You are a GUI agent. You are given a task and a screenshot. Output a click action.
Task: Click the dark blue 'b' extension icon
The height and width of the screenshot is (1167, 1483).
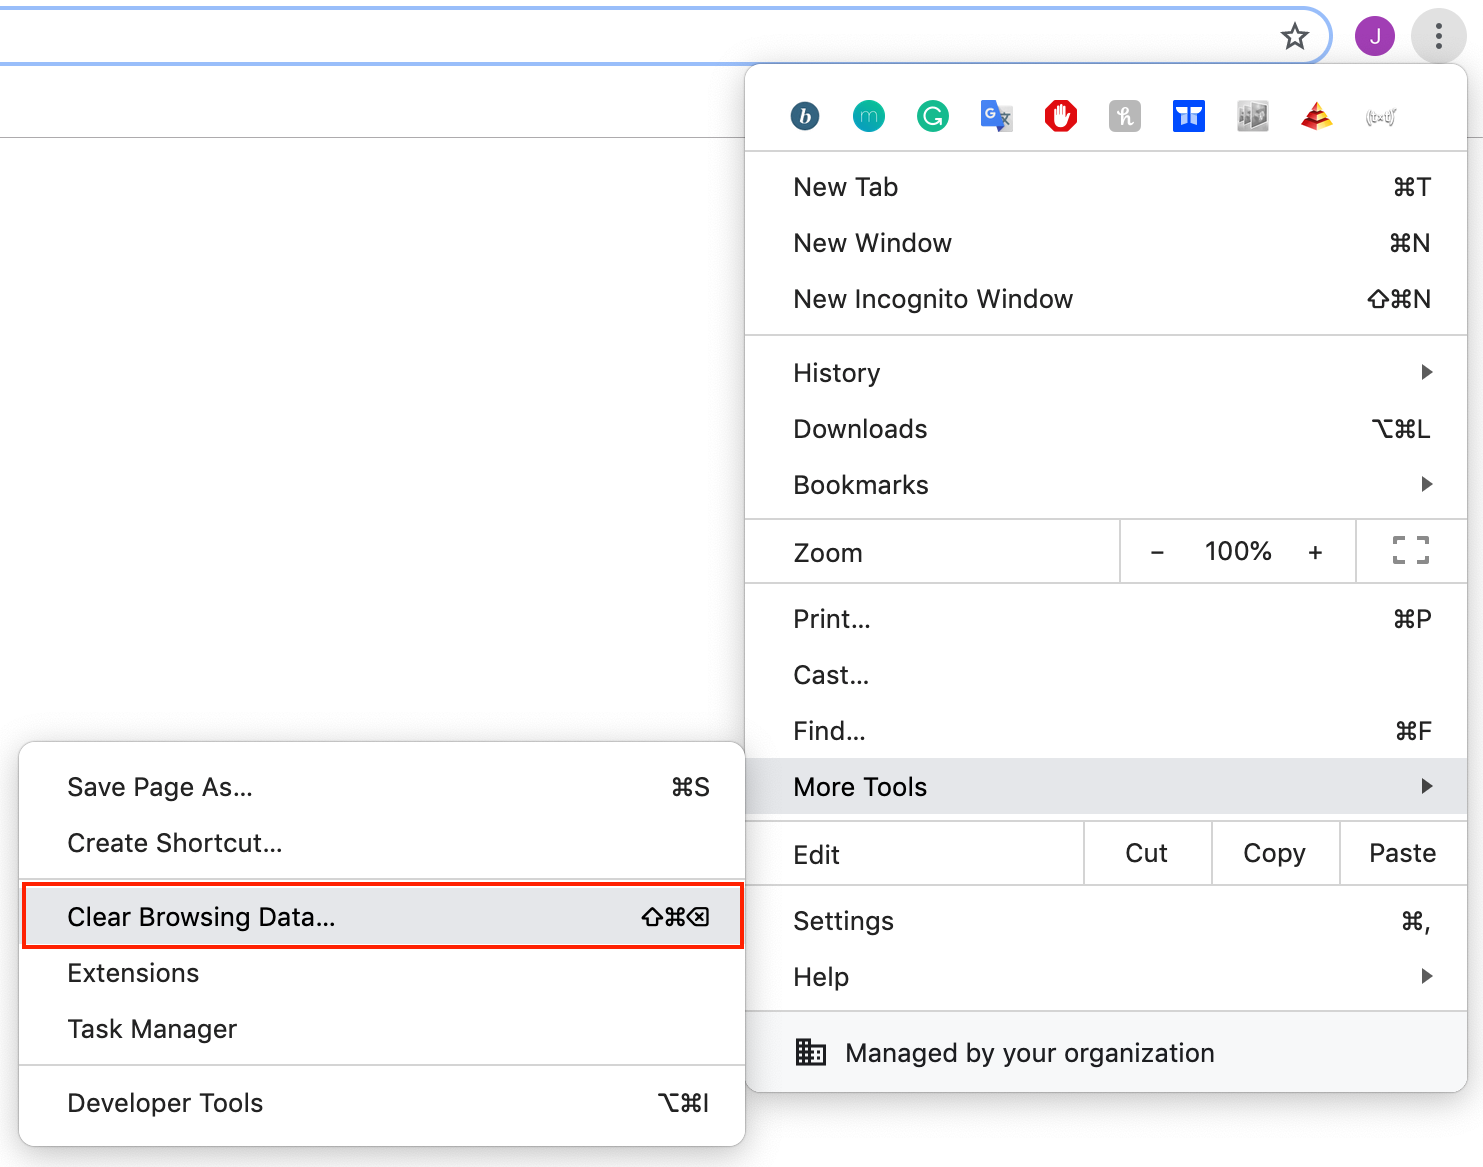[x=805, y=117]
